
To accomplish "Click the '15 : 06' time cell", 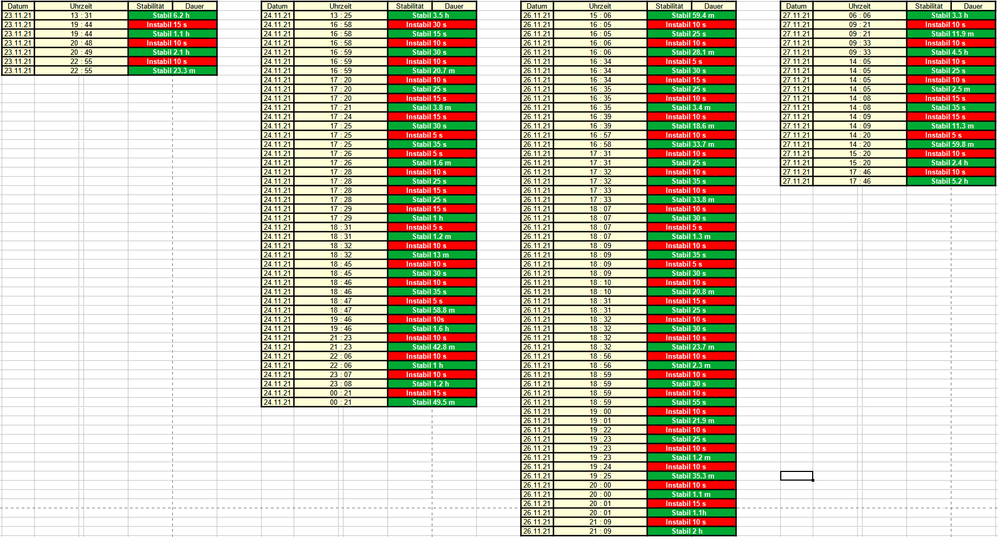I will (x=600, y=15).
